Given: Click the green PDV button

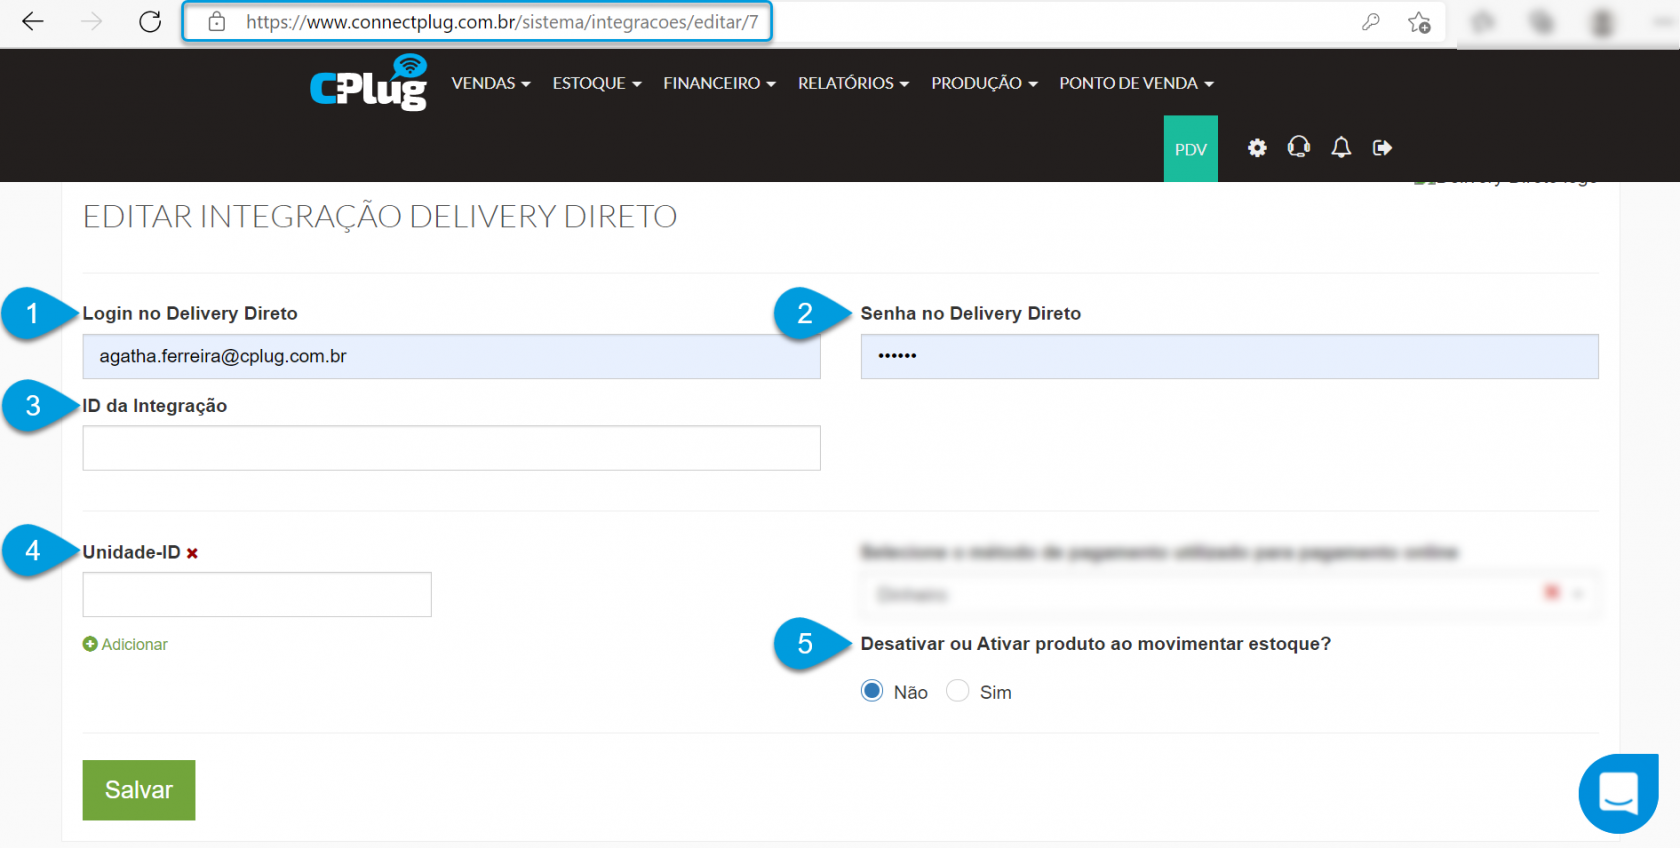Looking at the screenshot, I should tap(1191, 149).
